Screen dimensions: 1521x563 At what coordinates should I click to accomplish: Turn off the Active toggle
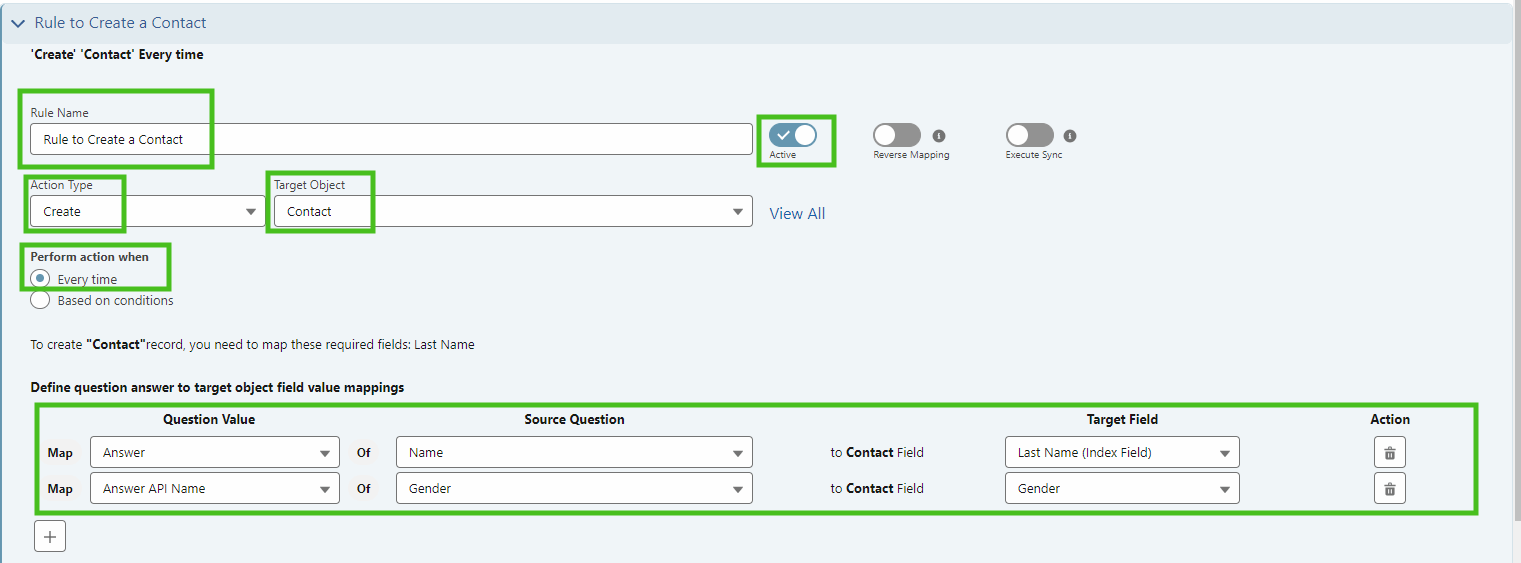tap(793, 135)
